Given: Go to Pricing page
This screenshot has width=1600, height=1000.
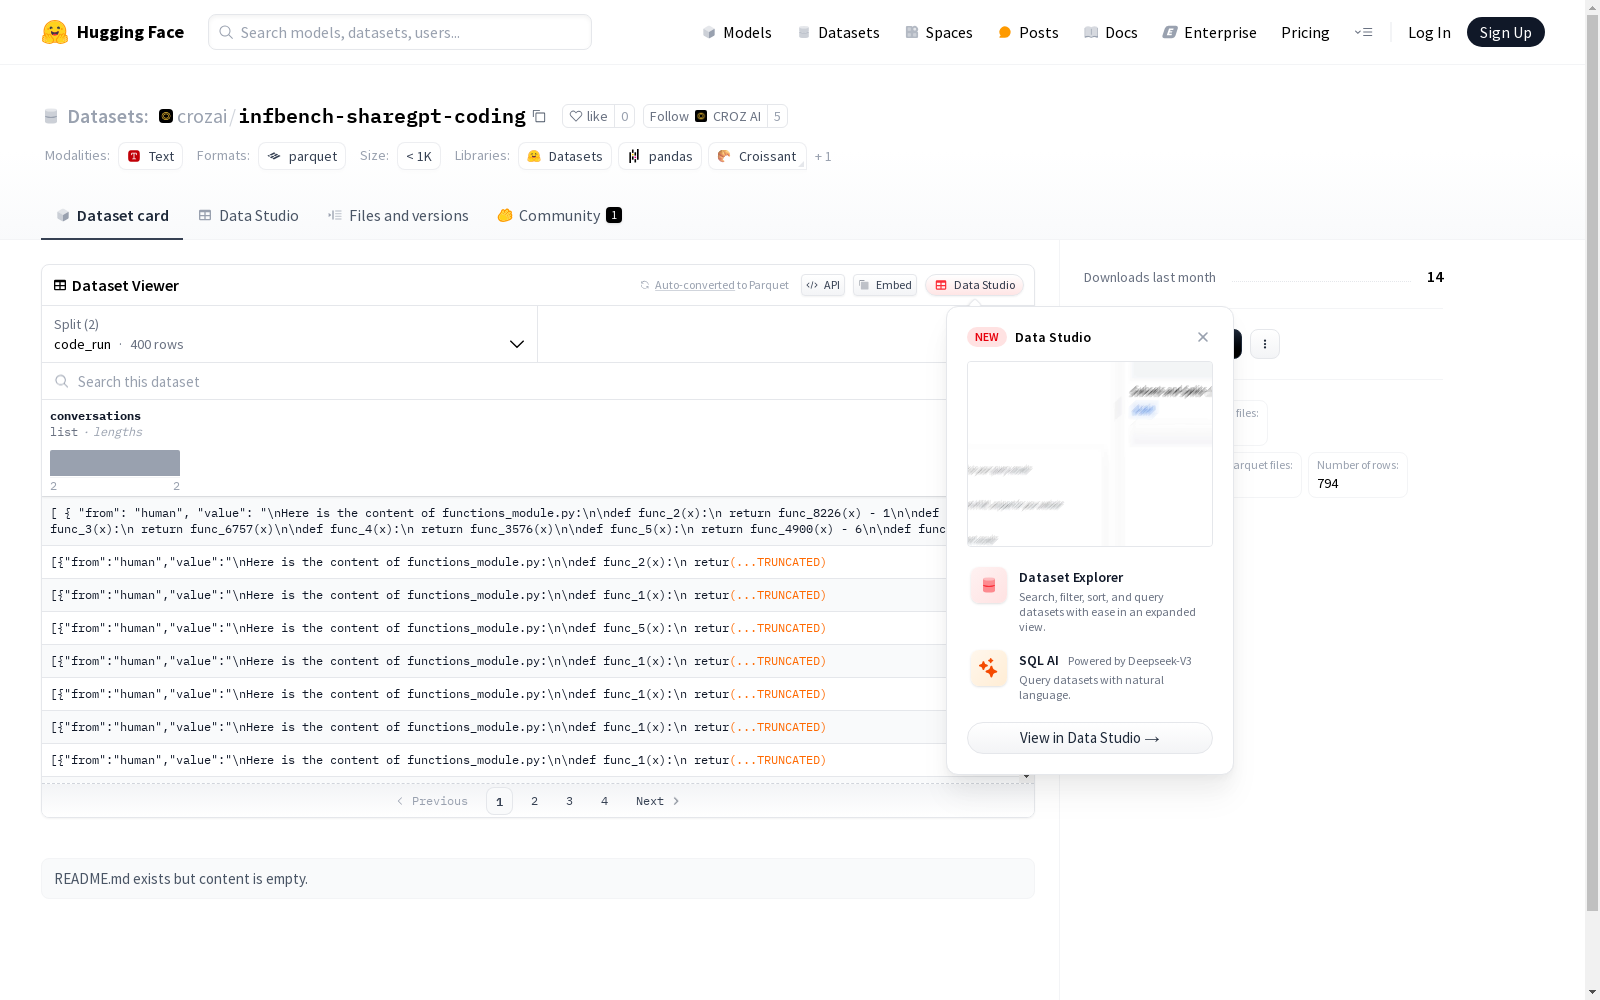Looking at the screenshot, I should [1305, 32].
